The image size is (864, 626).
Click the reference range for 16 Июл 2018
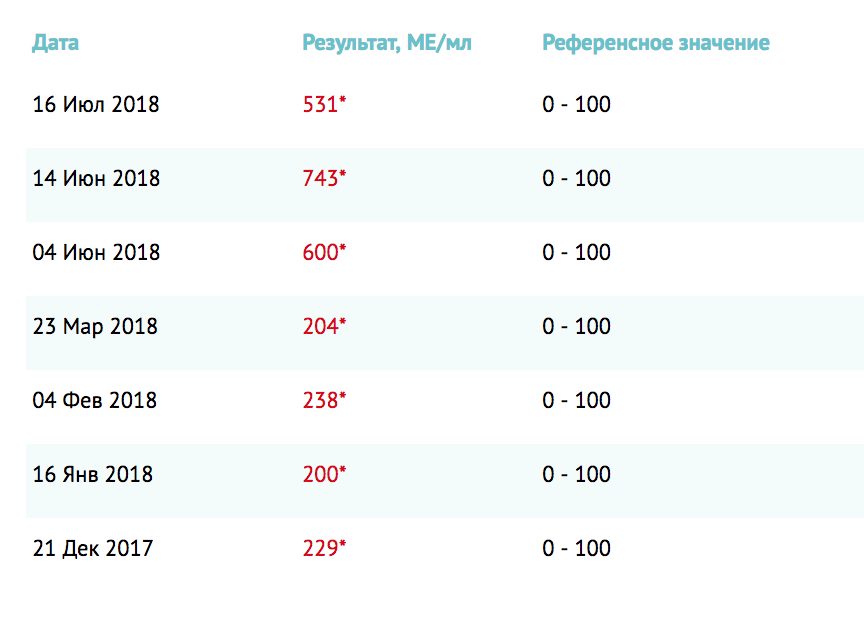(577, 104)
